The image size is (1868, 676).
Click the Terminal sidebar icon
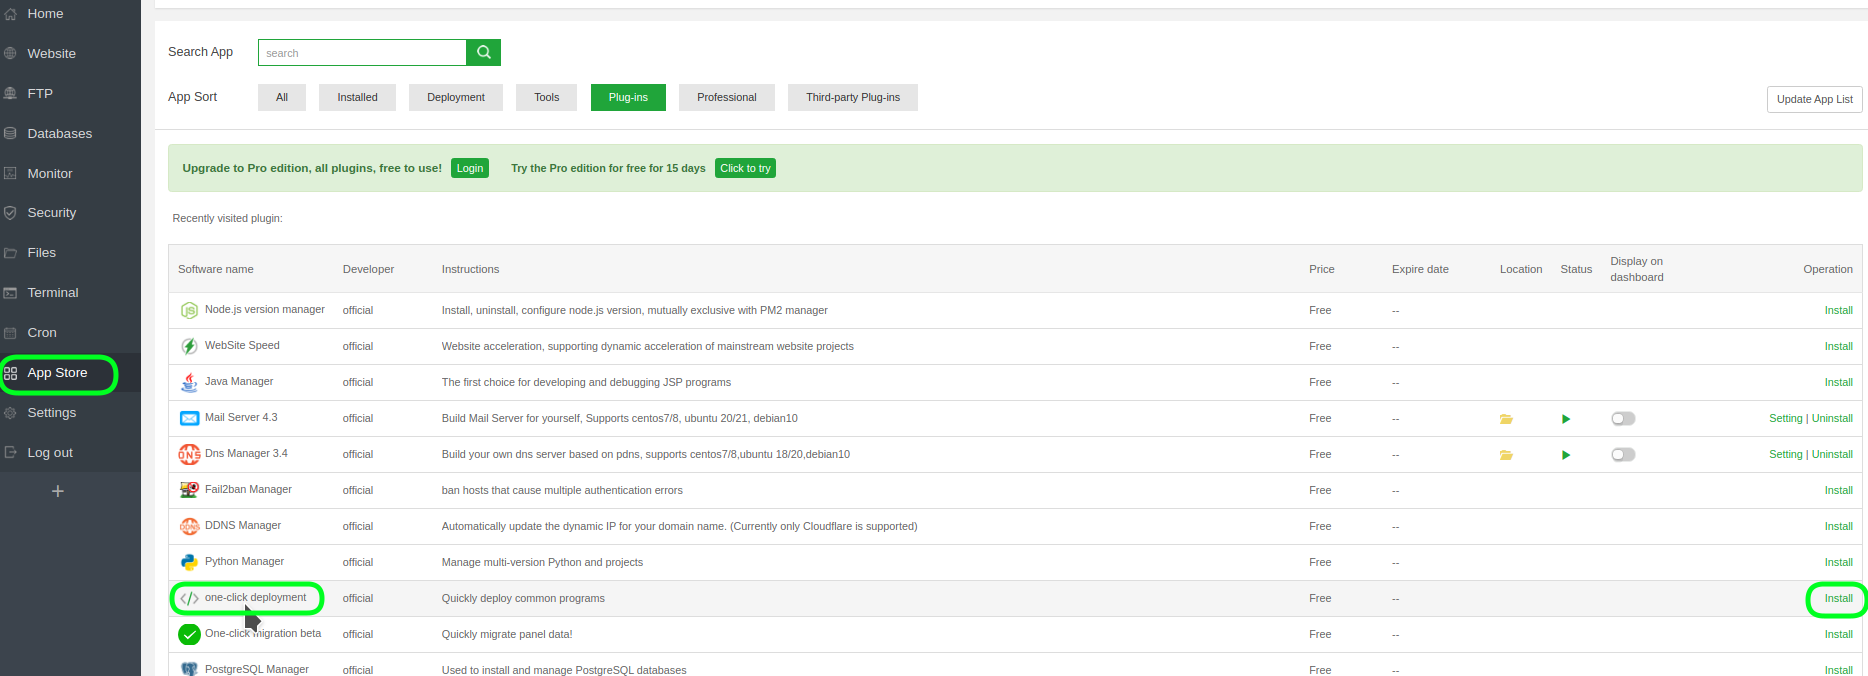[10, 293]
